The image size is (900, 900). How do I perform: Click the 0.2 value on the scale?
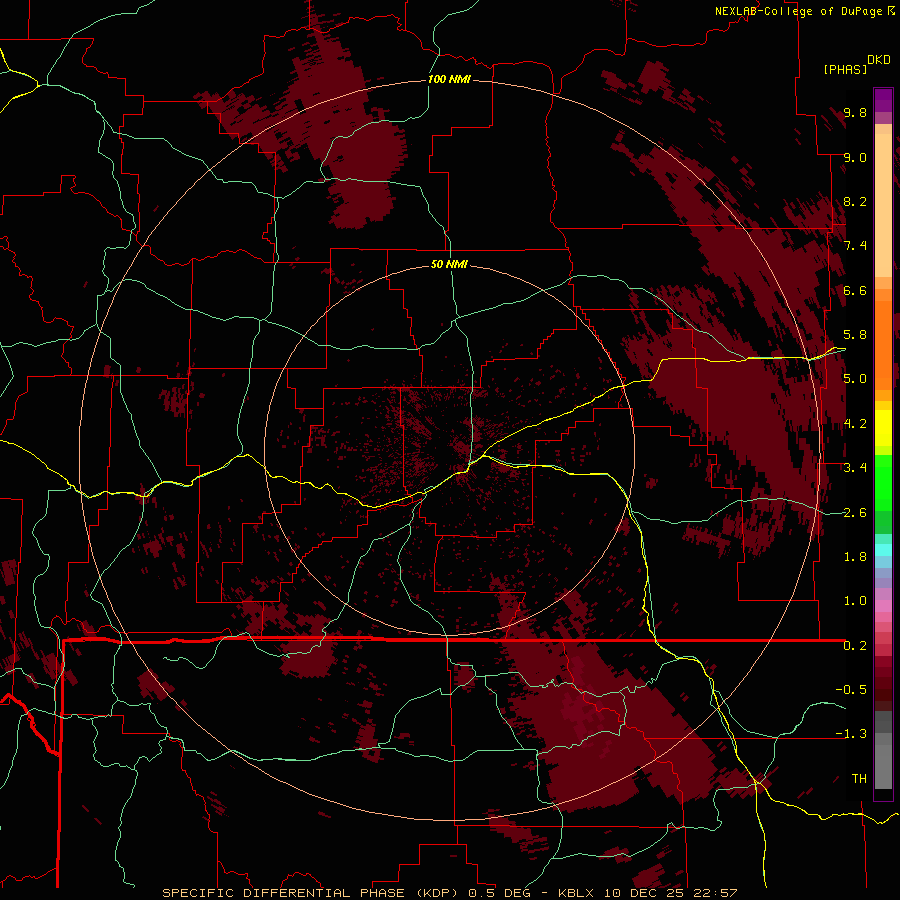(x=855, y=646)
